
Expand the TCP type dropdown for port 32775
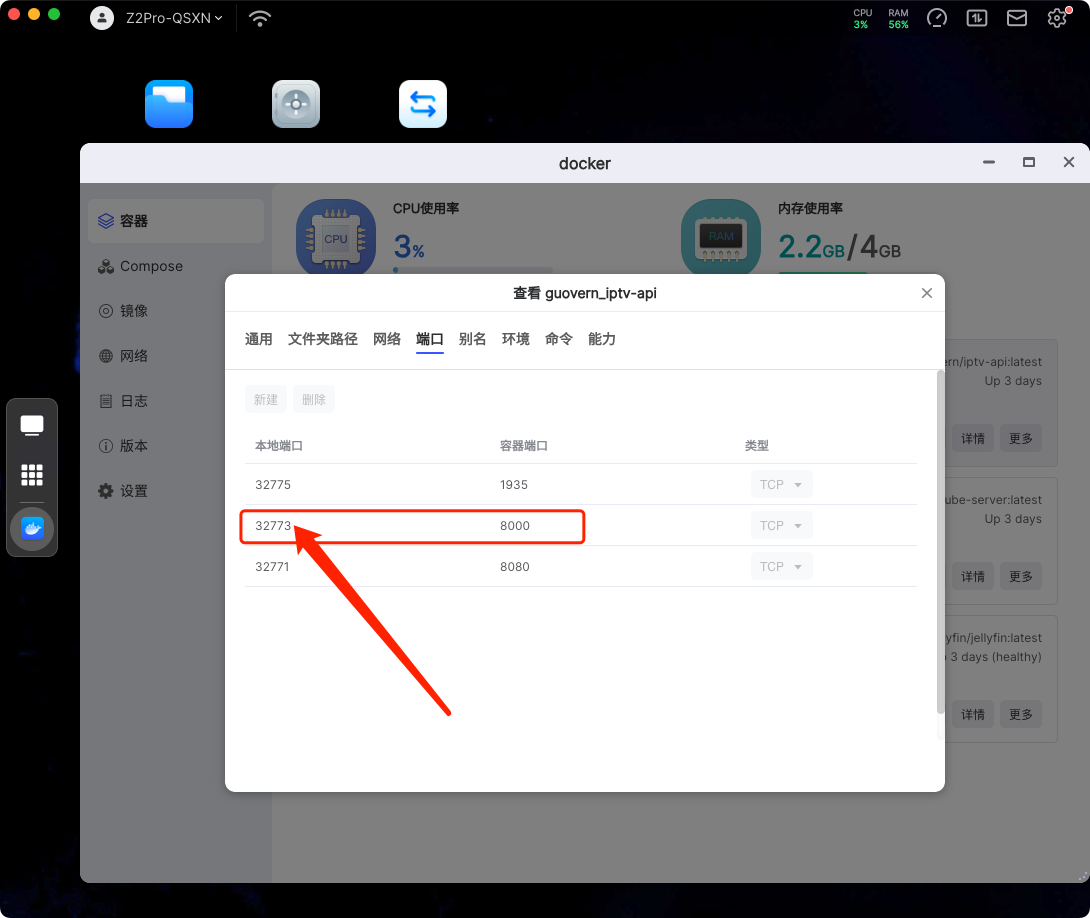point(781,485)
